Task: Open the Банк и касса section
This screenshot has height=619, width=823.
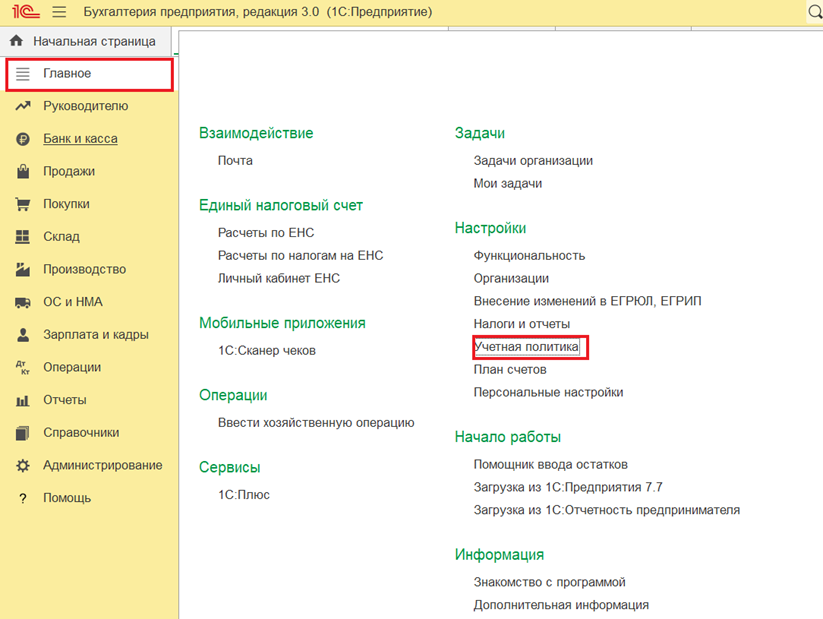Action: (x=80, y=139)
